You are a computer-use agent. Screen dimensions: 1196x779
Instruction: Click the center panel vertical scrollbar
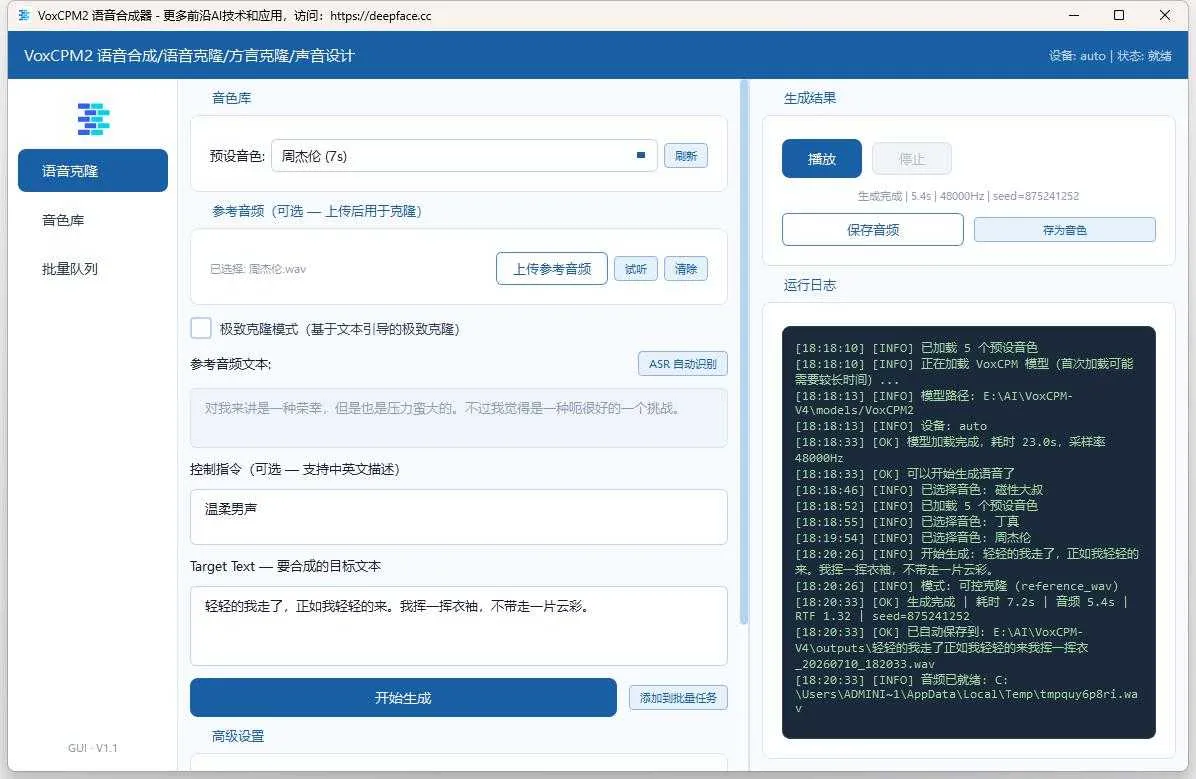pyautogui.click(x=744, y=352)
